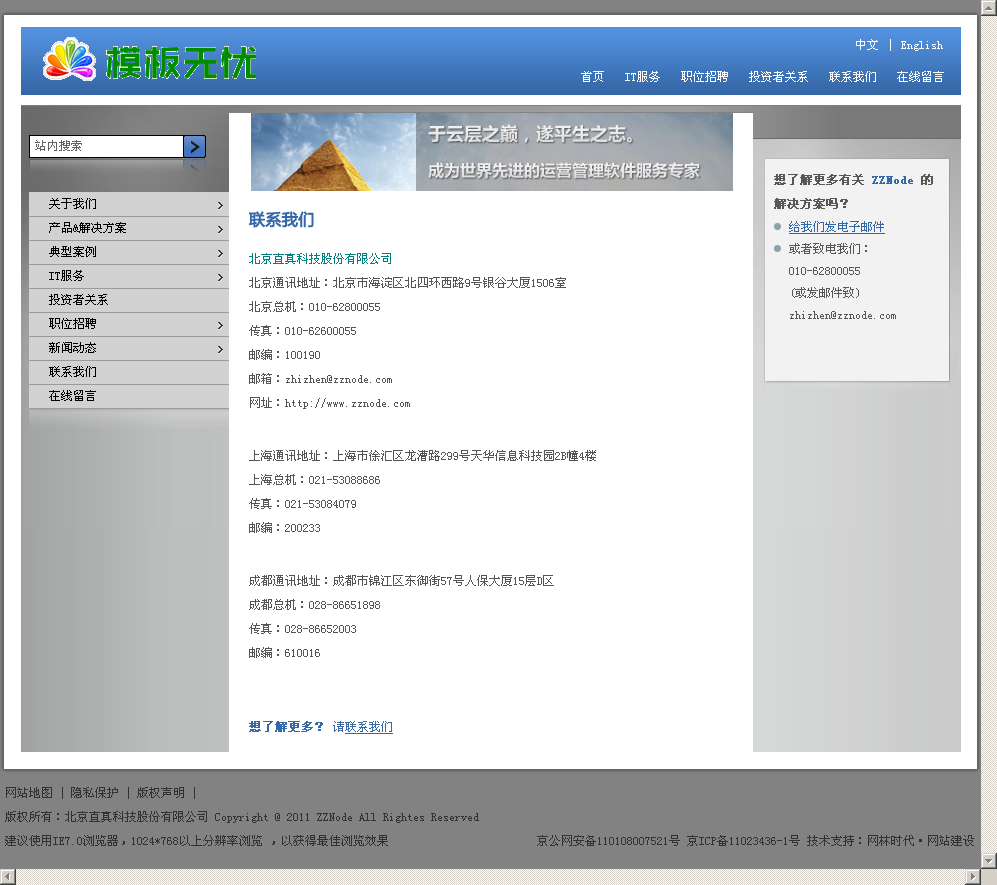Open the 网站地图 footer link
The width and height of the screenshot is (997, 885).
[x=29, y=792]
